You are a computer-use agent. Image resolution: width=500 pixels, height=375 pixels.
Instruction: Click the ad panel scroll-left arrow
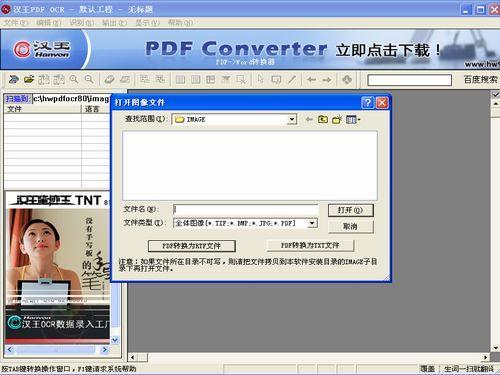pyautogui.click(x=10, y=350)
